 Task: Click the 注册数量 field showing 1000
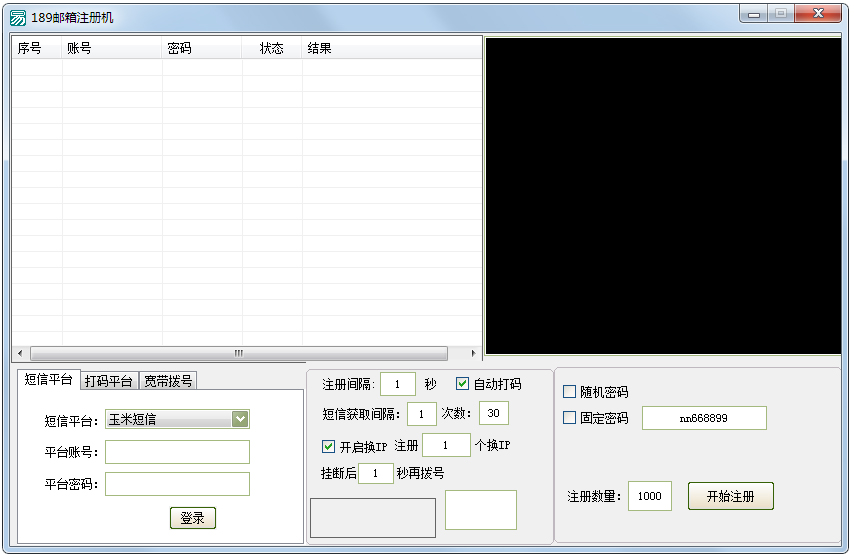click(x=650, y=496)
